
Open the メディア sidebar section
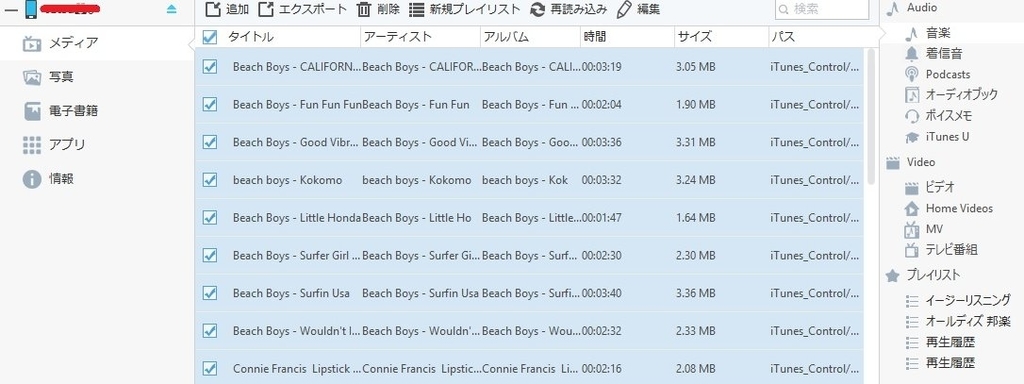[97, 43]
